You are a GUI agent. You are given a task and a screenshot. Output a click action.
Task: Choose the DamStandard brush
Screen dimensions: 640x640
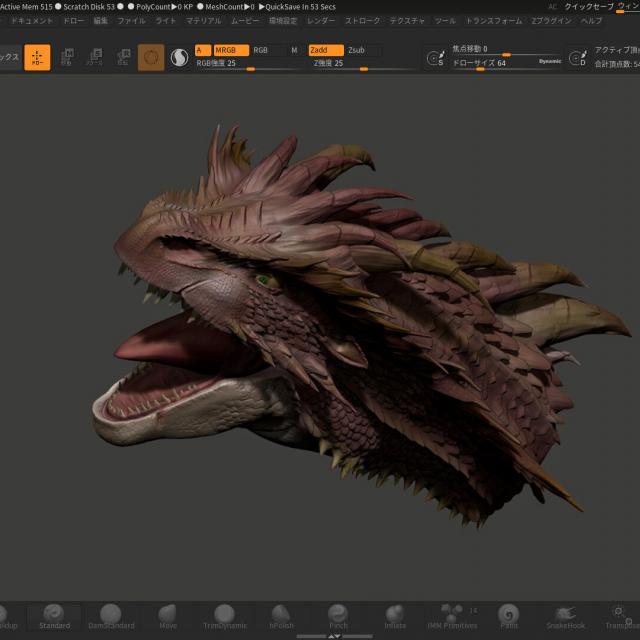point(111,615)
